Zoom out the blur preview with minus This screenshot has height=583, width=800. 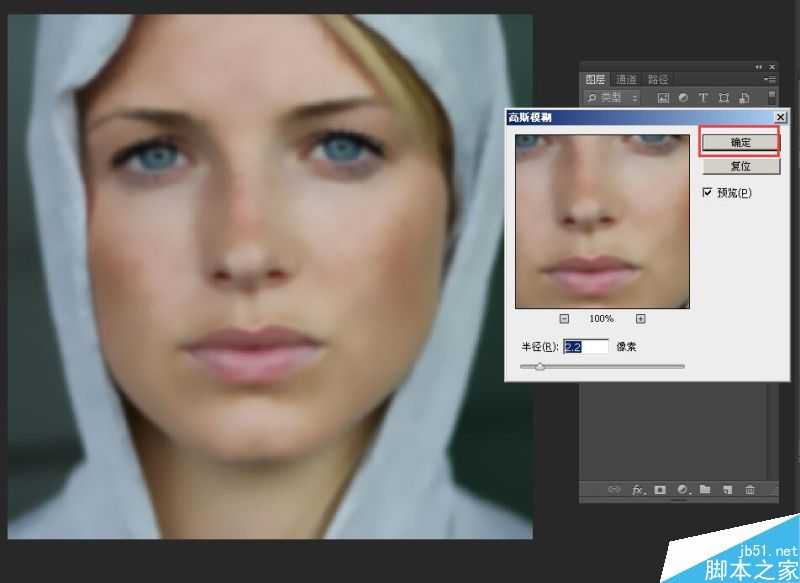click(x=564, y=319)
